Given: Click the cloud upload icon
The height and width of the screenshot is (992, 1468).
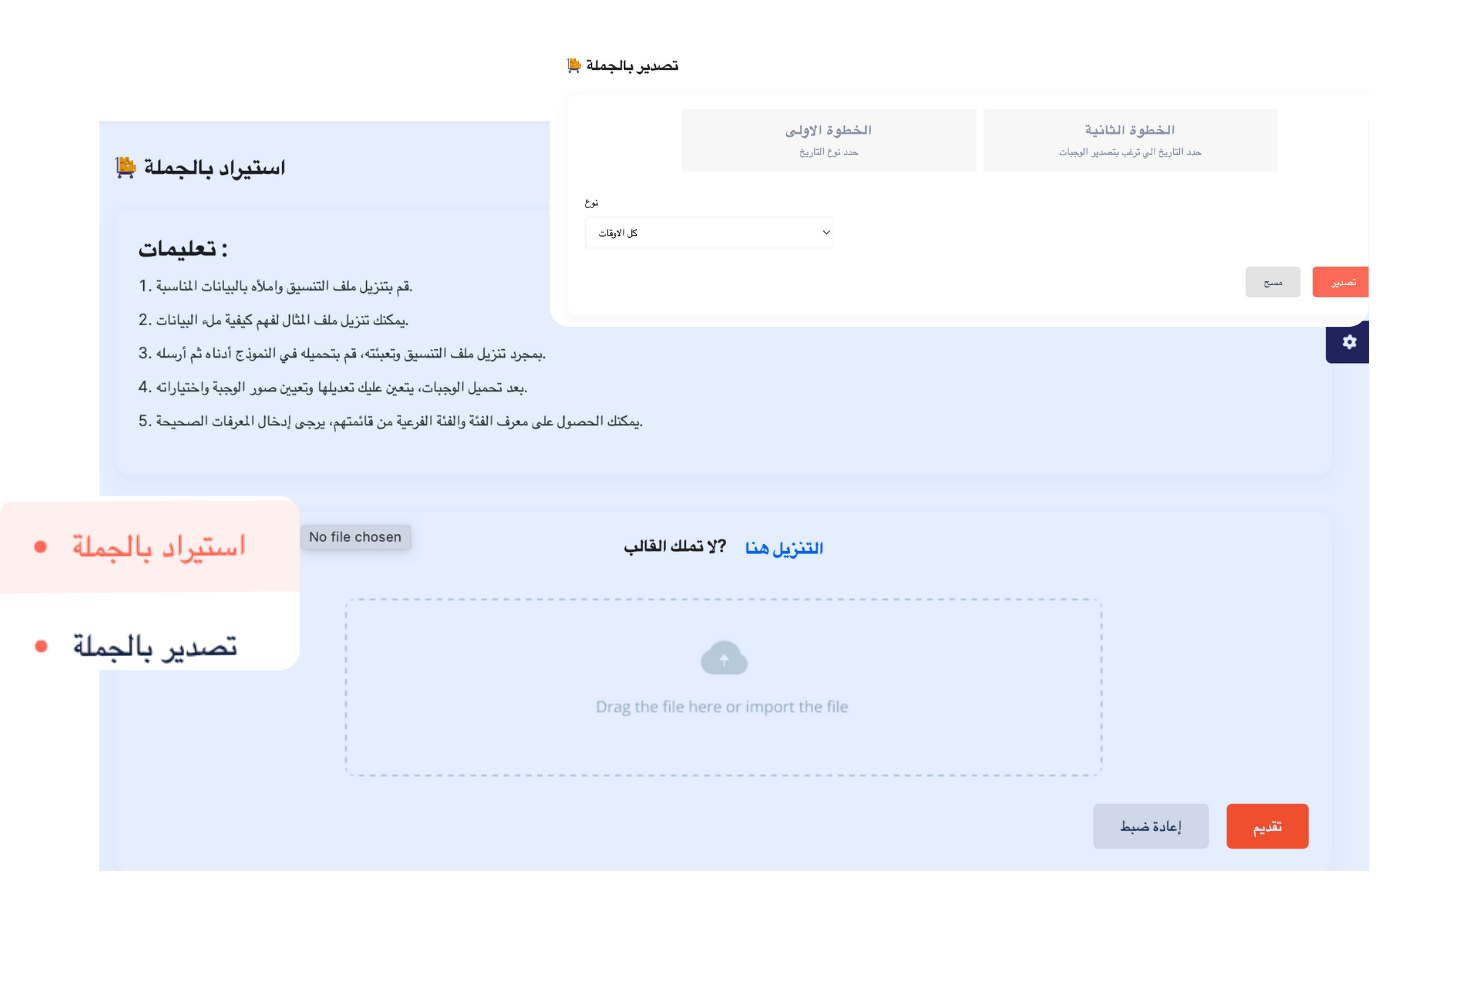Looking at the screenshot, I should 724,659.
